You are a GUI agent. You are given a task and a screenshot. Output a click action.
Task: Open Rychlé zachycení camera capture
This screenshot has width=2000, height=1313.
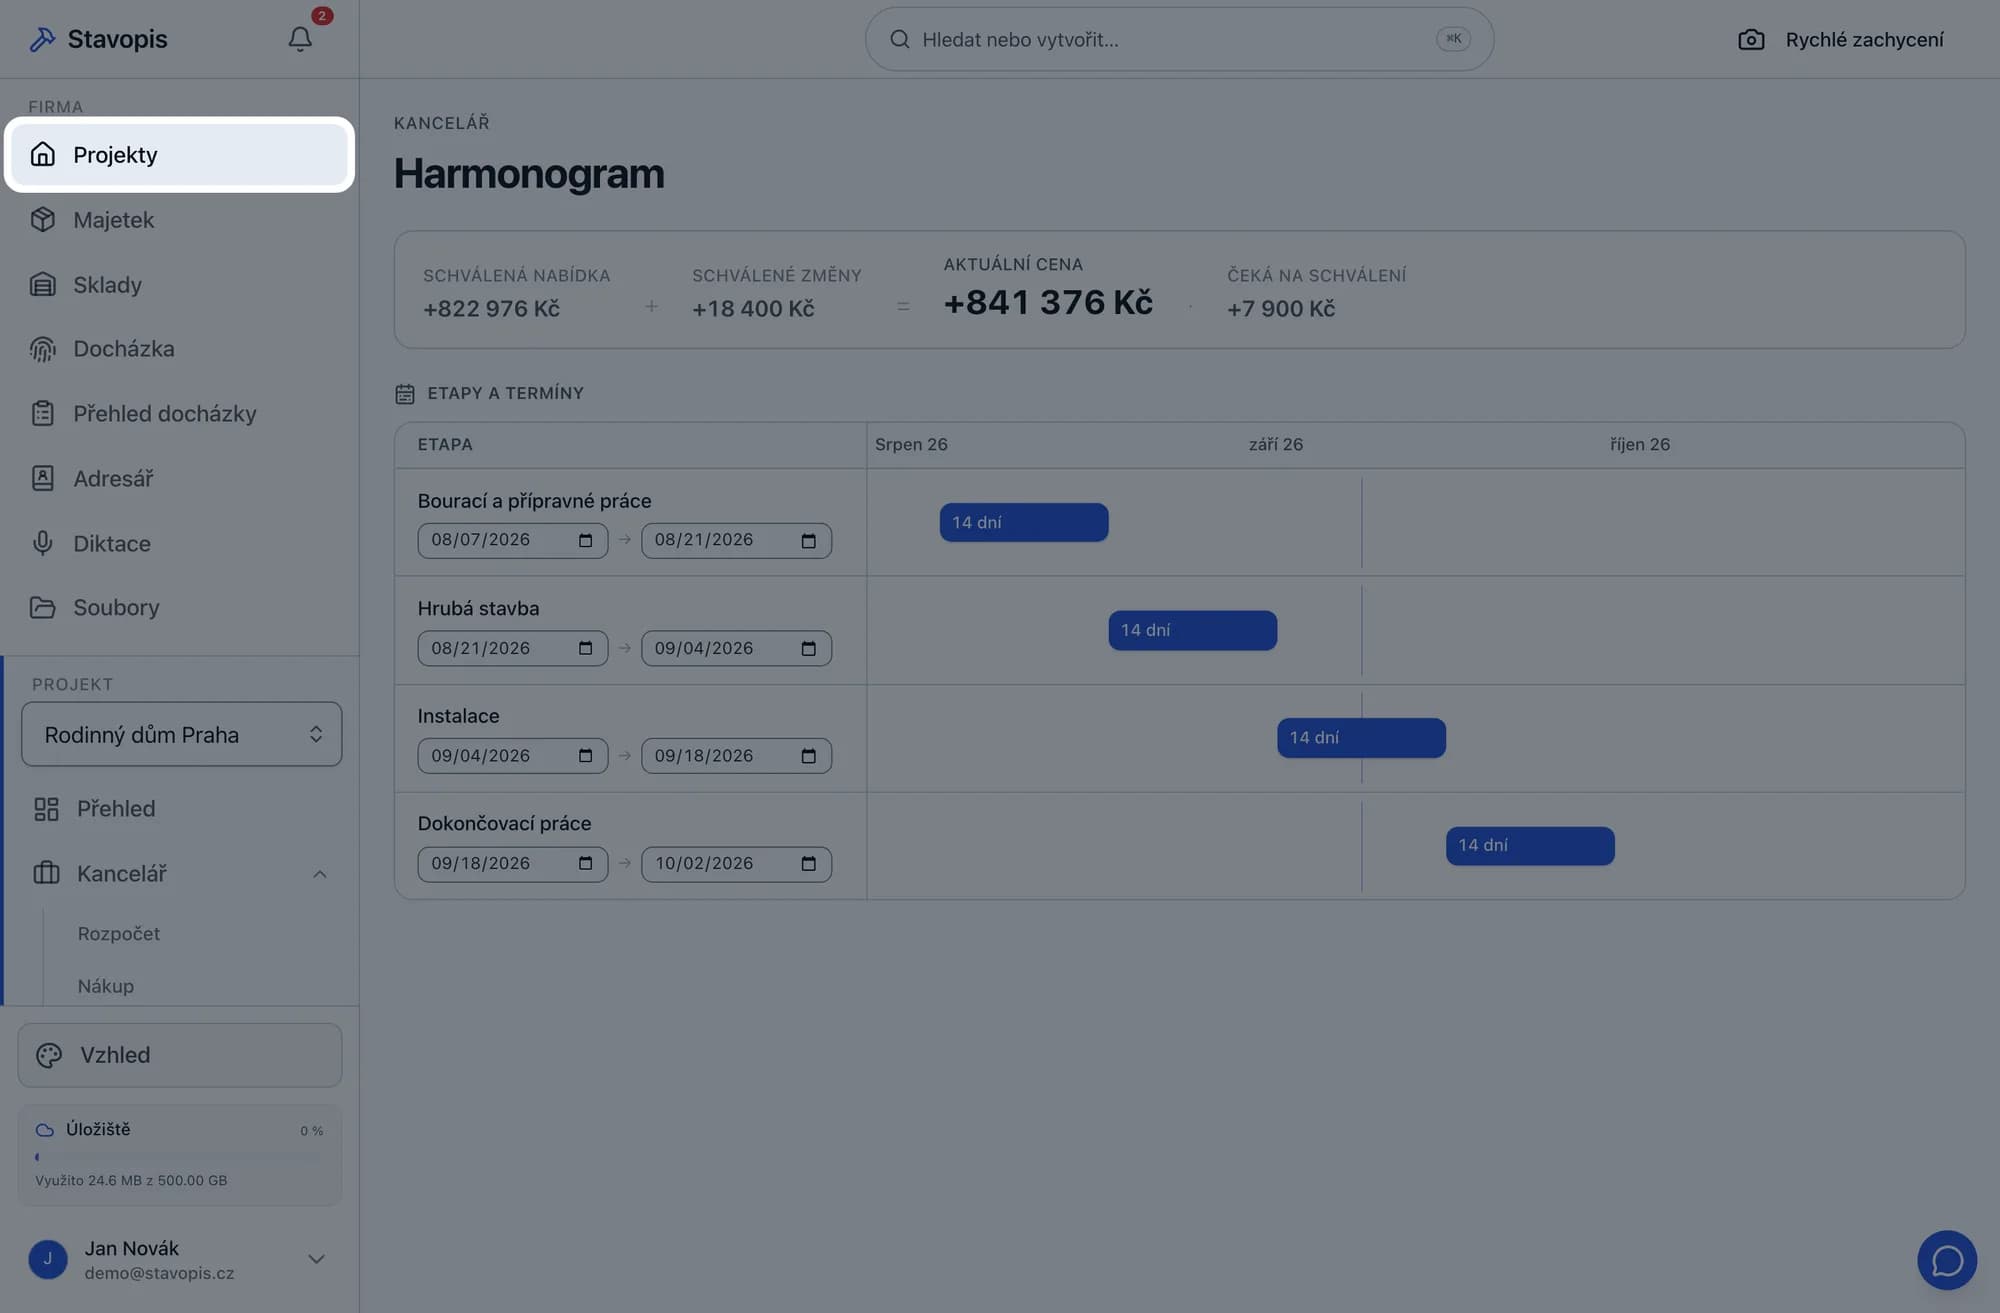click(1841, 39)
